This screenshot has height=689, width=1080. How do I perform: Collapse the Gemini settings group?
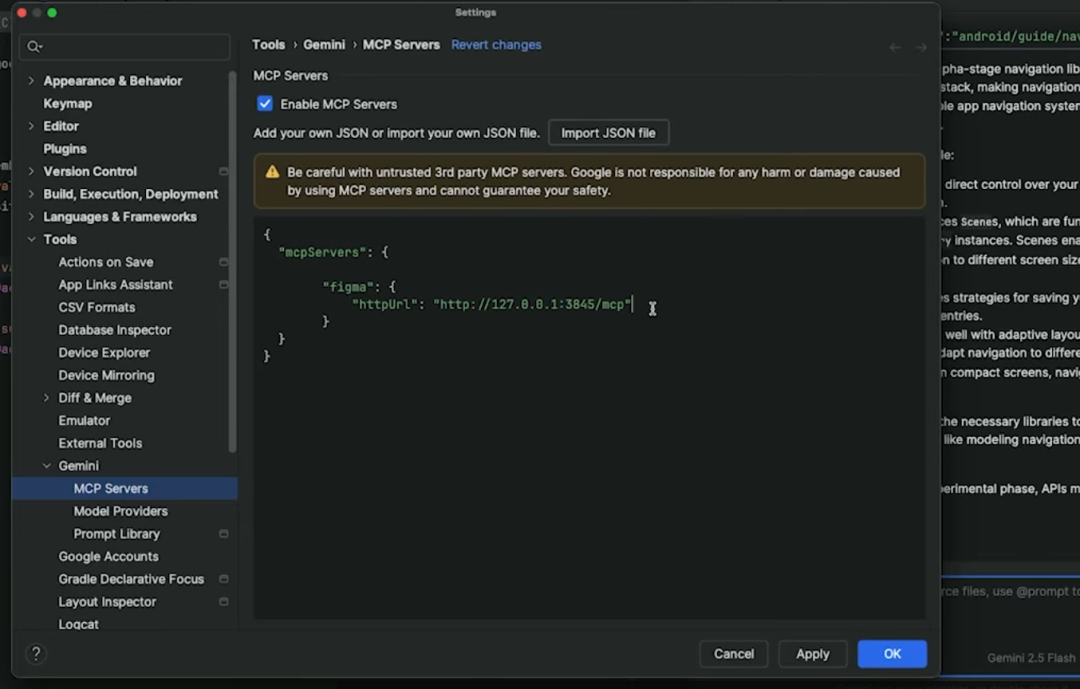[46, 466]
